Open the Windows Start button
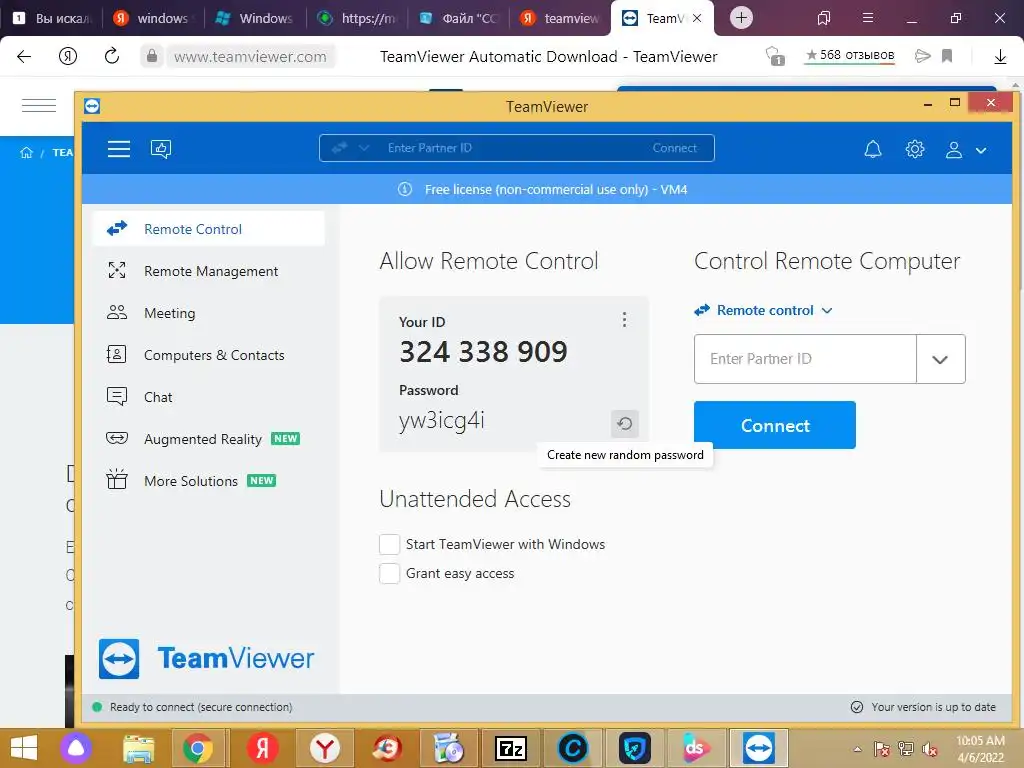Viewport: 1024px width, 768px height. [x=24, y=748]
